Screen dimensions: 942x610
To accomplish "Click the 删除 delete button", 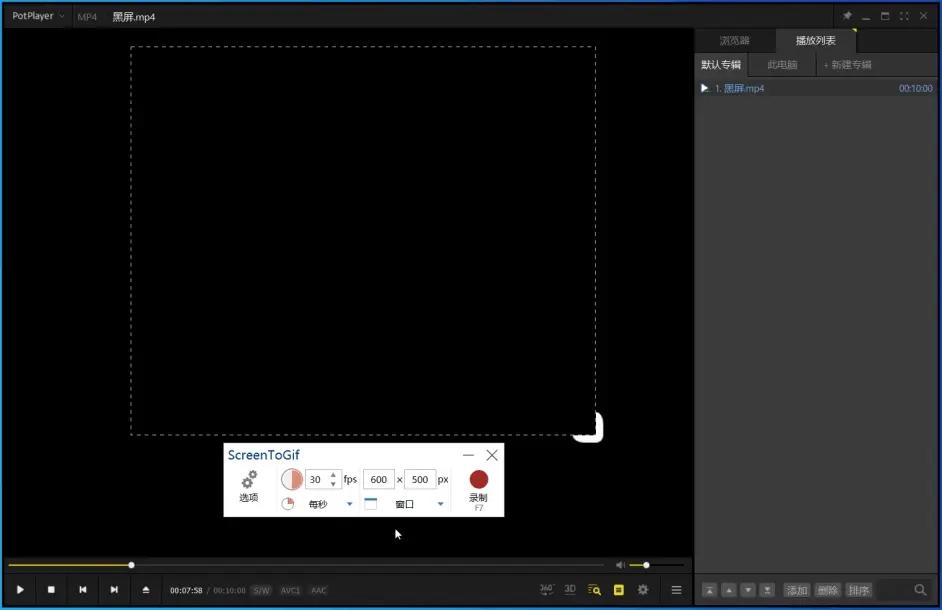I will (x=828, y=590).
